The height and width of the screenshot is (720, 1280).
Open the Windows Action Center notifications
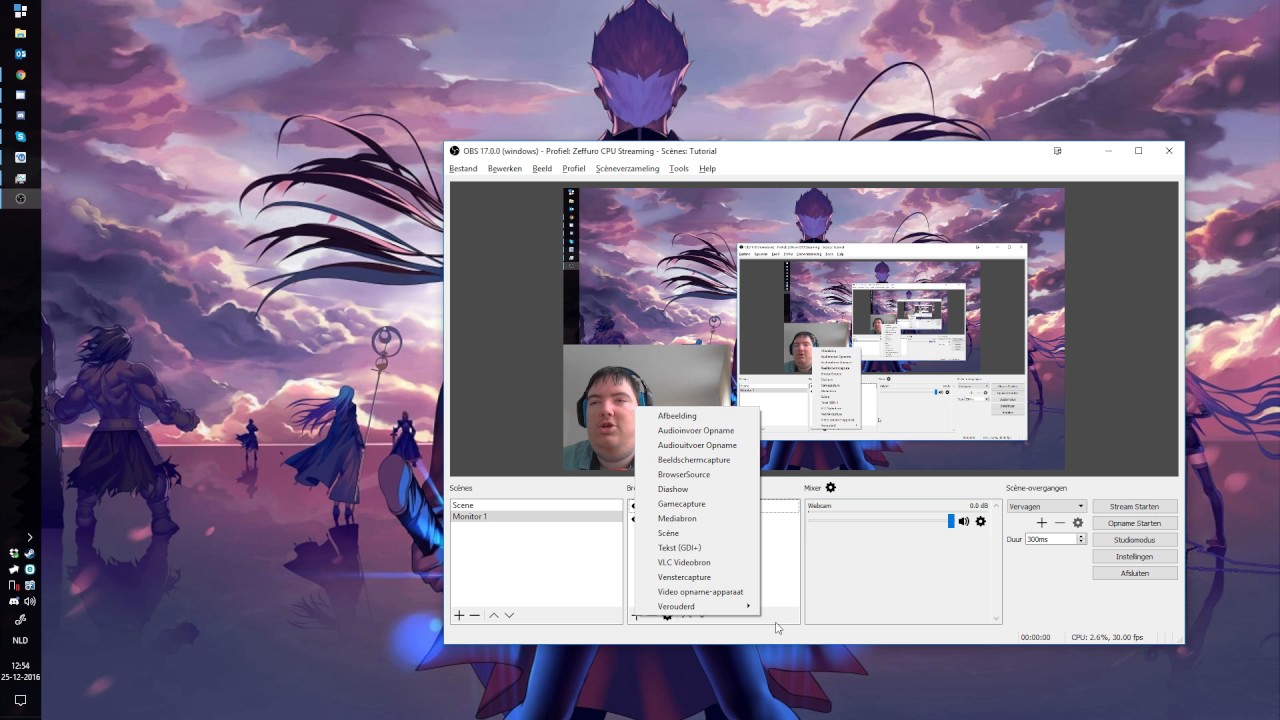pyautogui.click(x=20, y=700)
